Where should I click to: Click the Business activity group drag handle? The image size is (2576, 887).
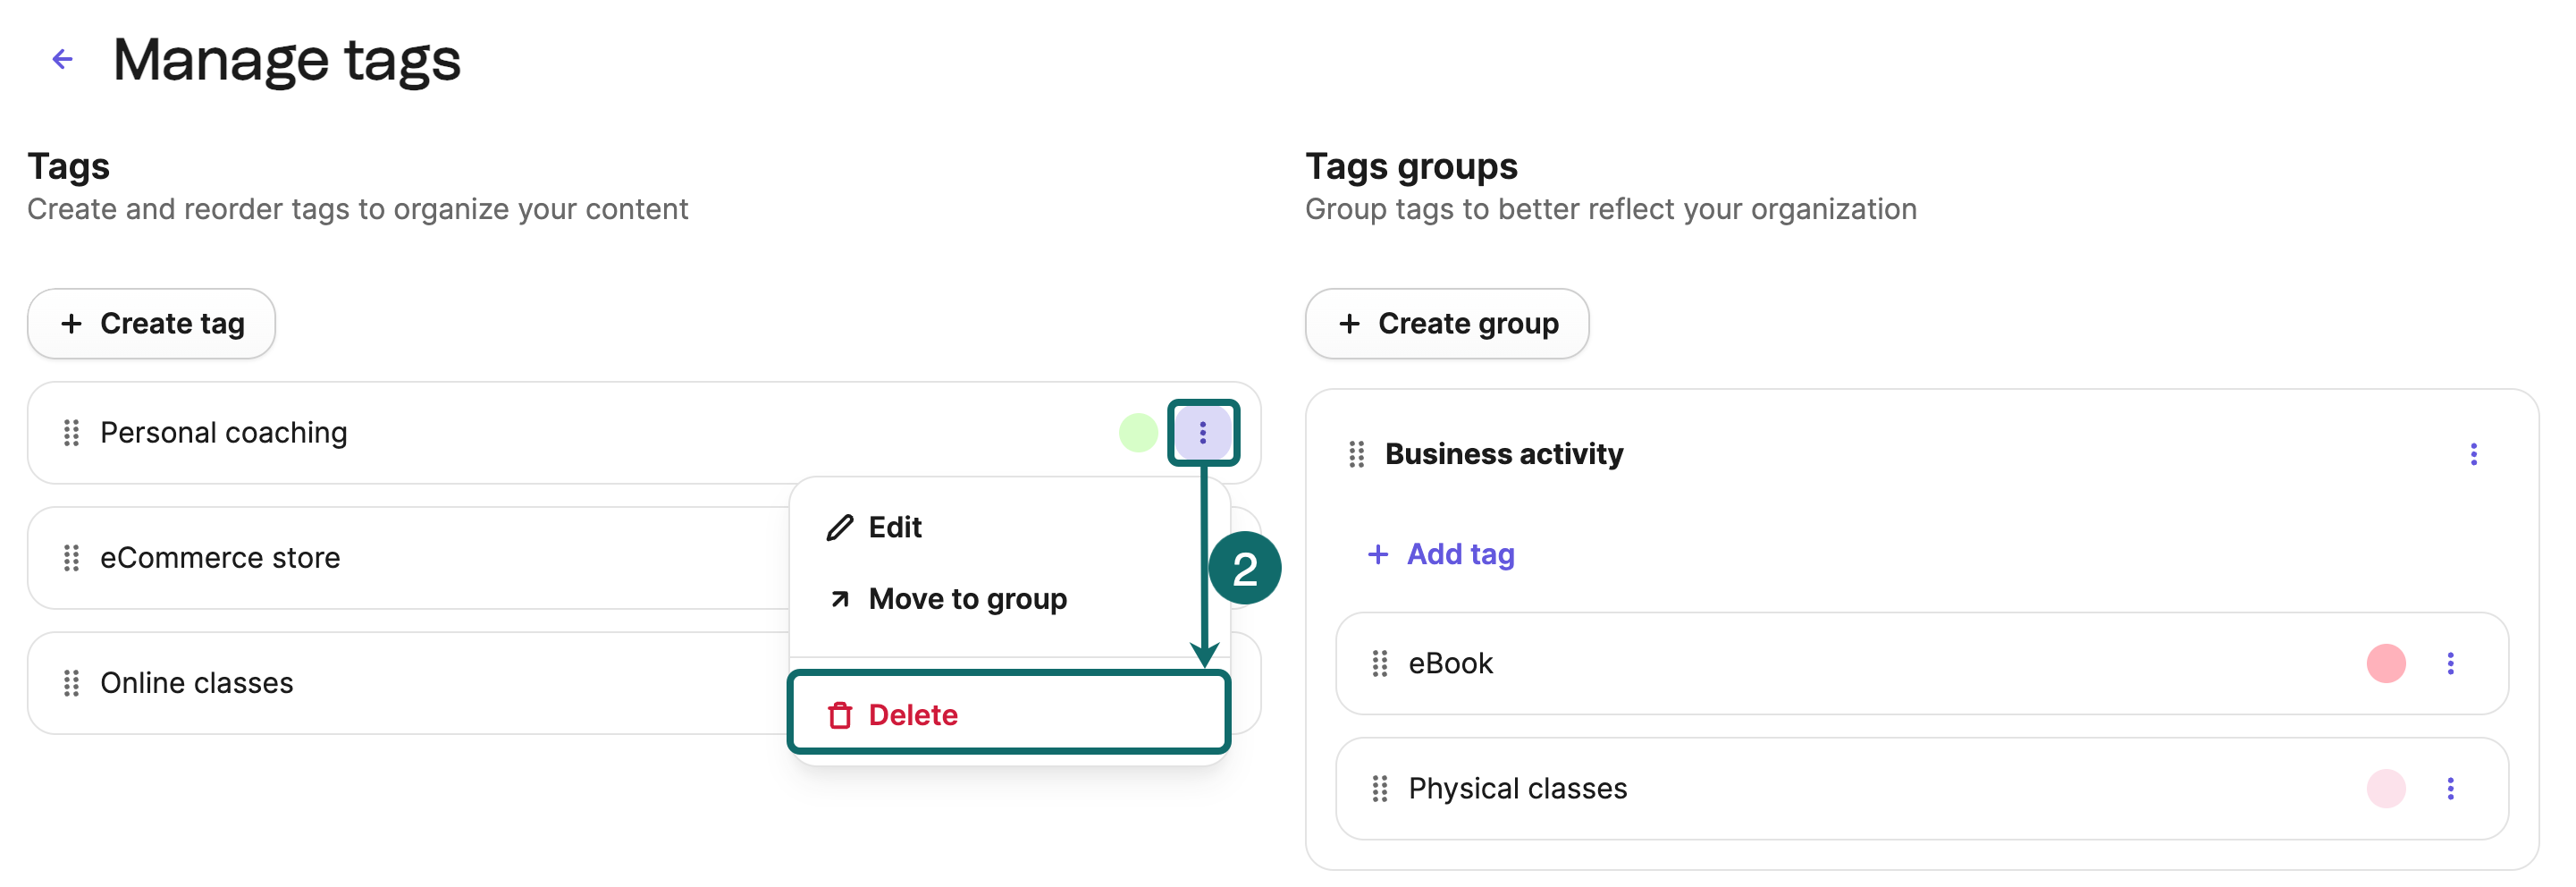1356,455
